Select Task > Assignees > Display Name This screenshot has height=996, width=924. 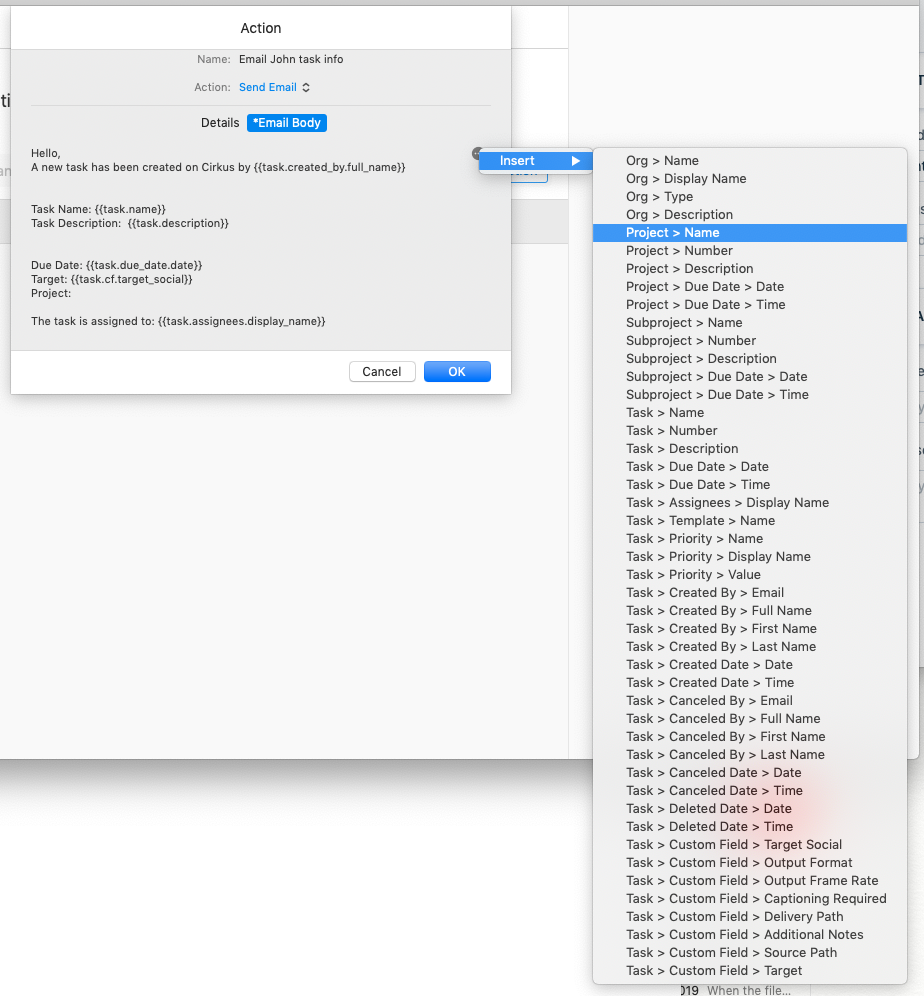pos(727,502)
